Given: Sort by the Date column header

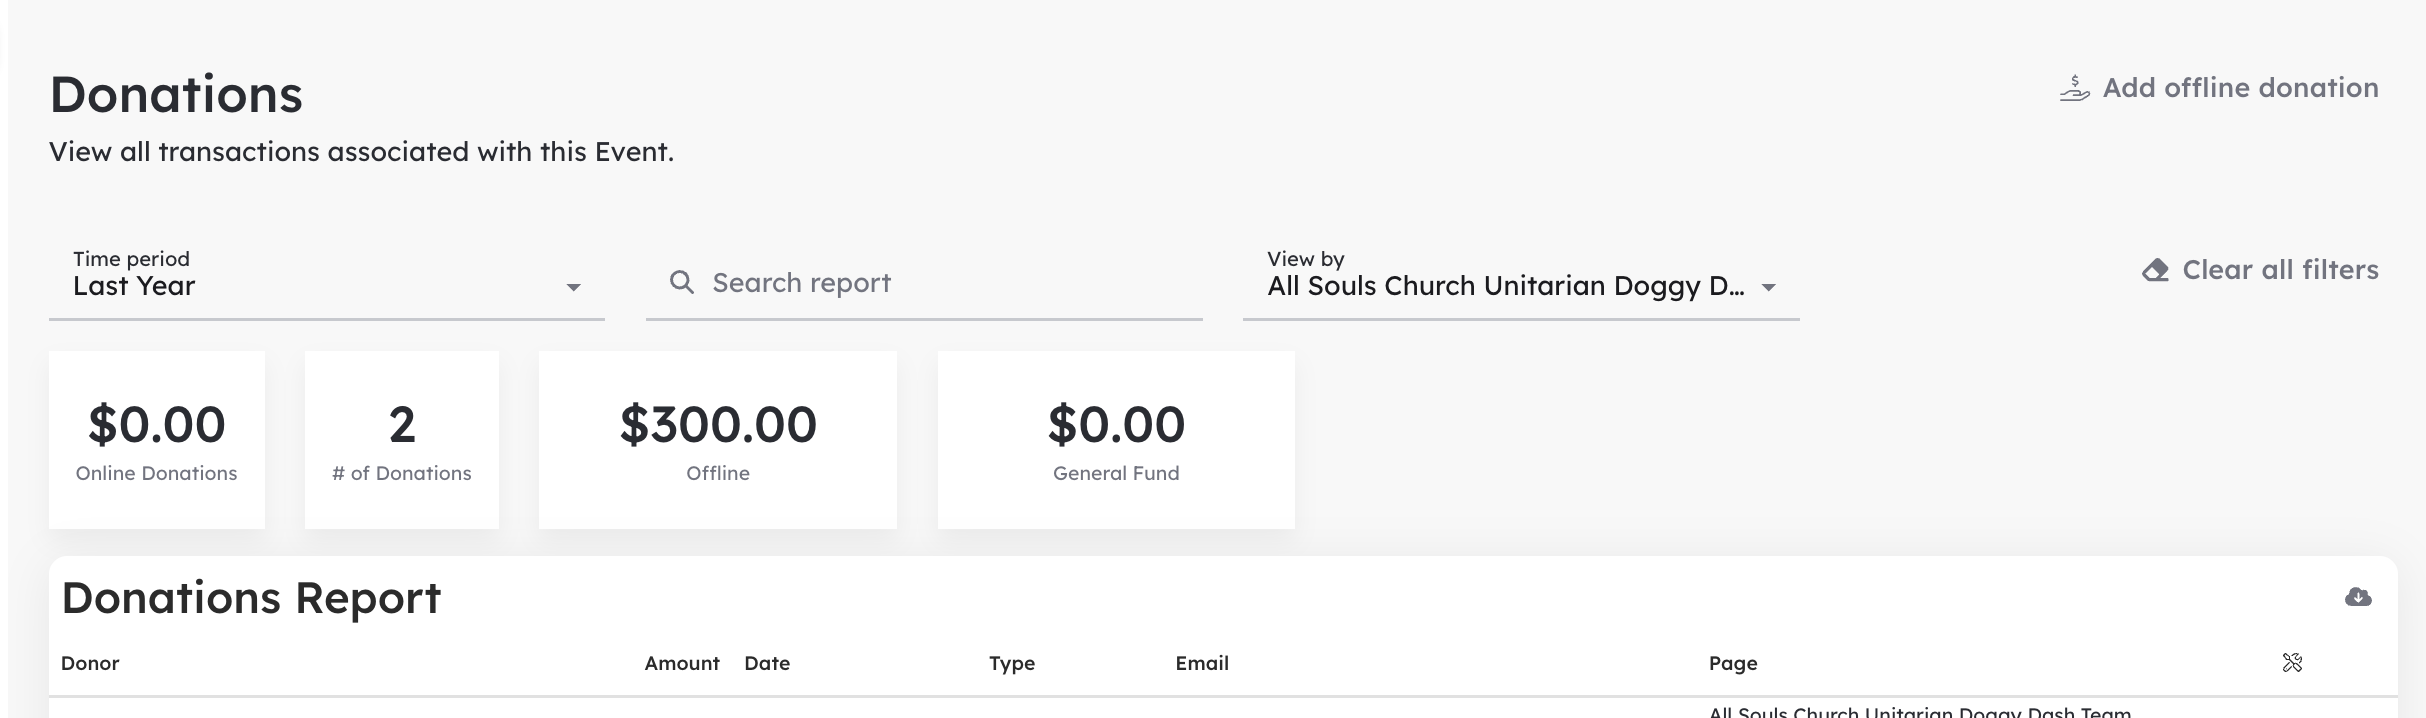Looking at the screenshot, I should tap(767, 663).
